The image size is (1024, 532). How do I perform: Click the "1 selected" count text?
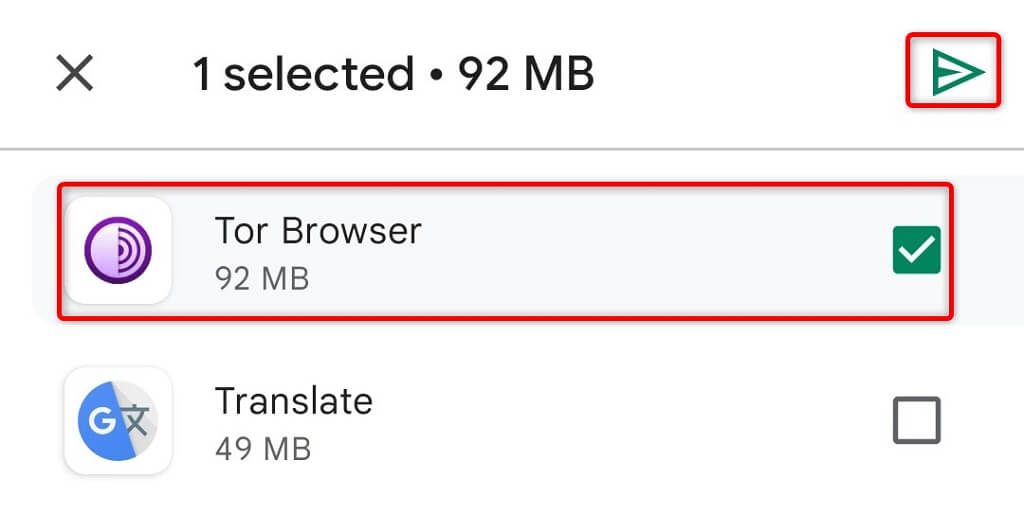coord(302,74)
